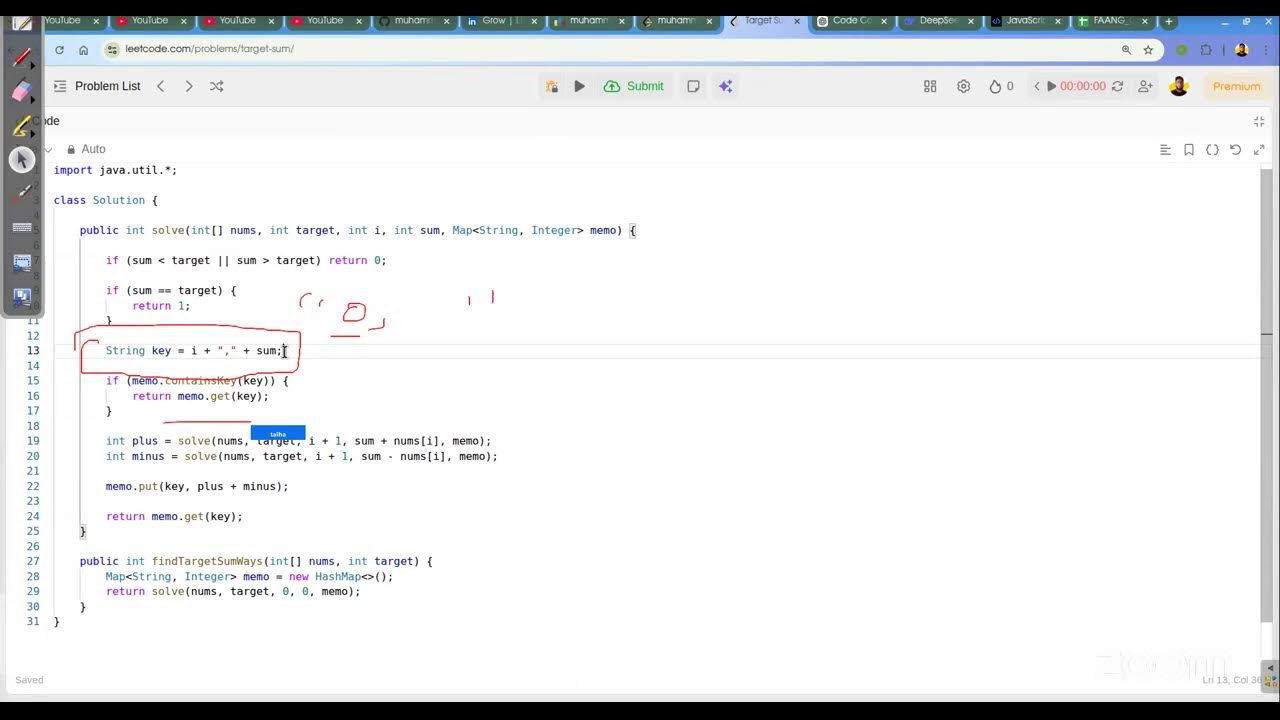Screen dimensions: 1280x720
Task: Click the Premium button
Action: (x=1237, y=86)
